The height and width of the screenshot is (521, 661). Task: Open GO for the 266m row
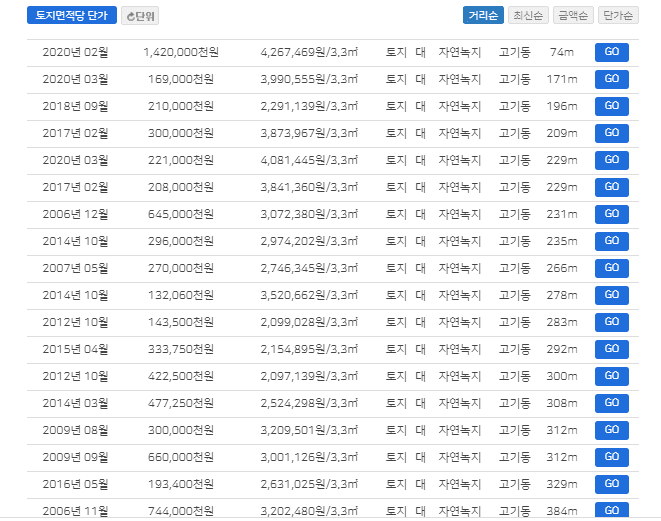612,268
